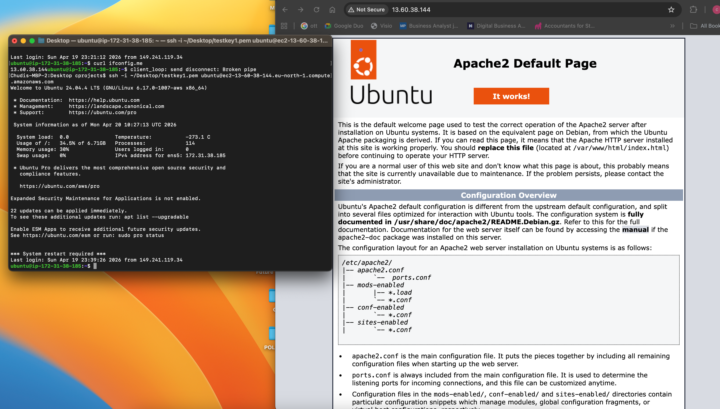The image size is (720, 409).
Task: Go back in the browser
Action: [x=285, y=10]
